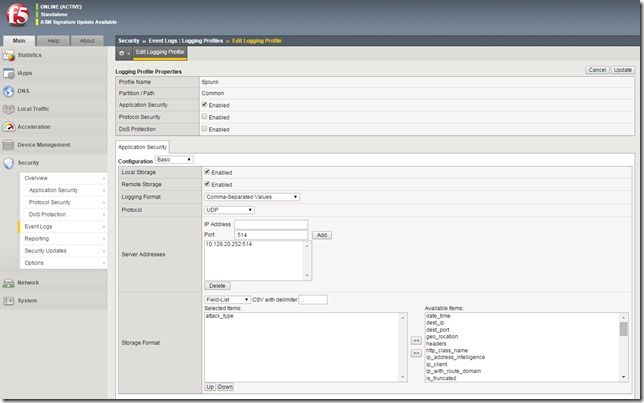644x403 pixels.
Task: Open the Acceleration gauge icon
Action: tap(9, 127)
